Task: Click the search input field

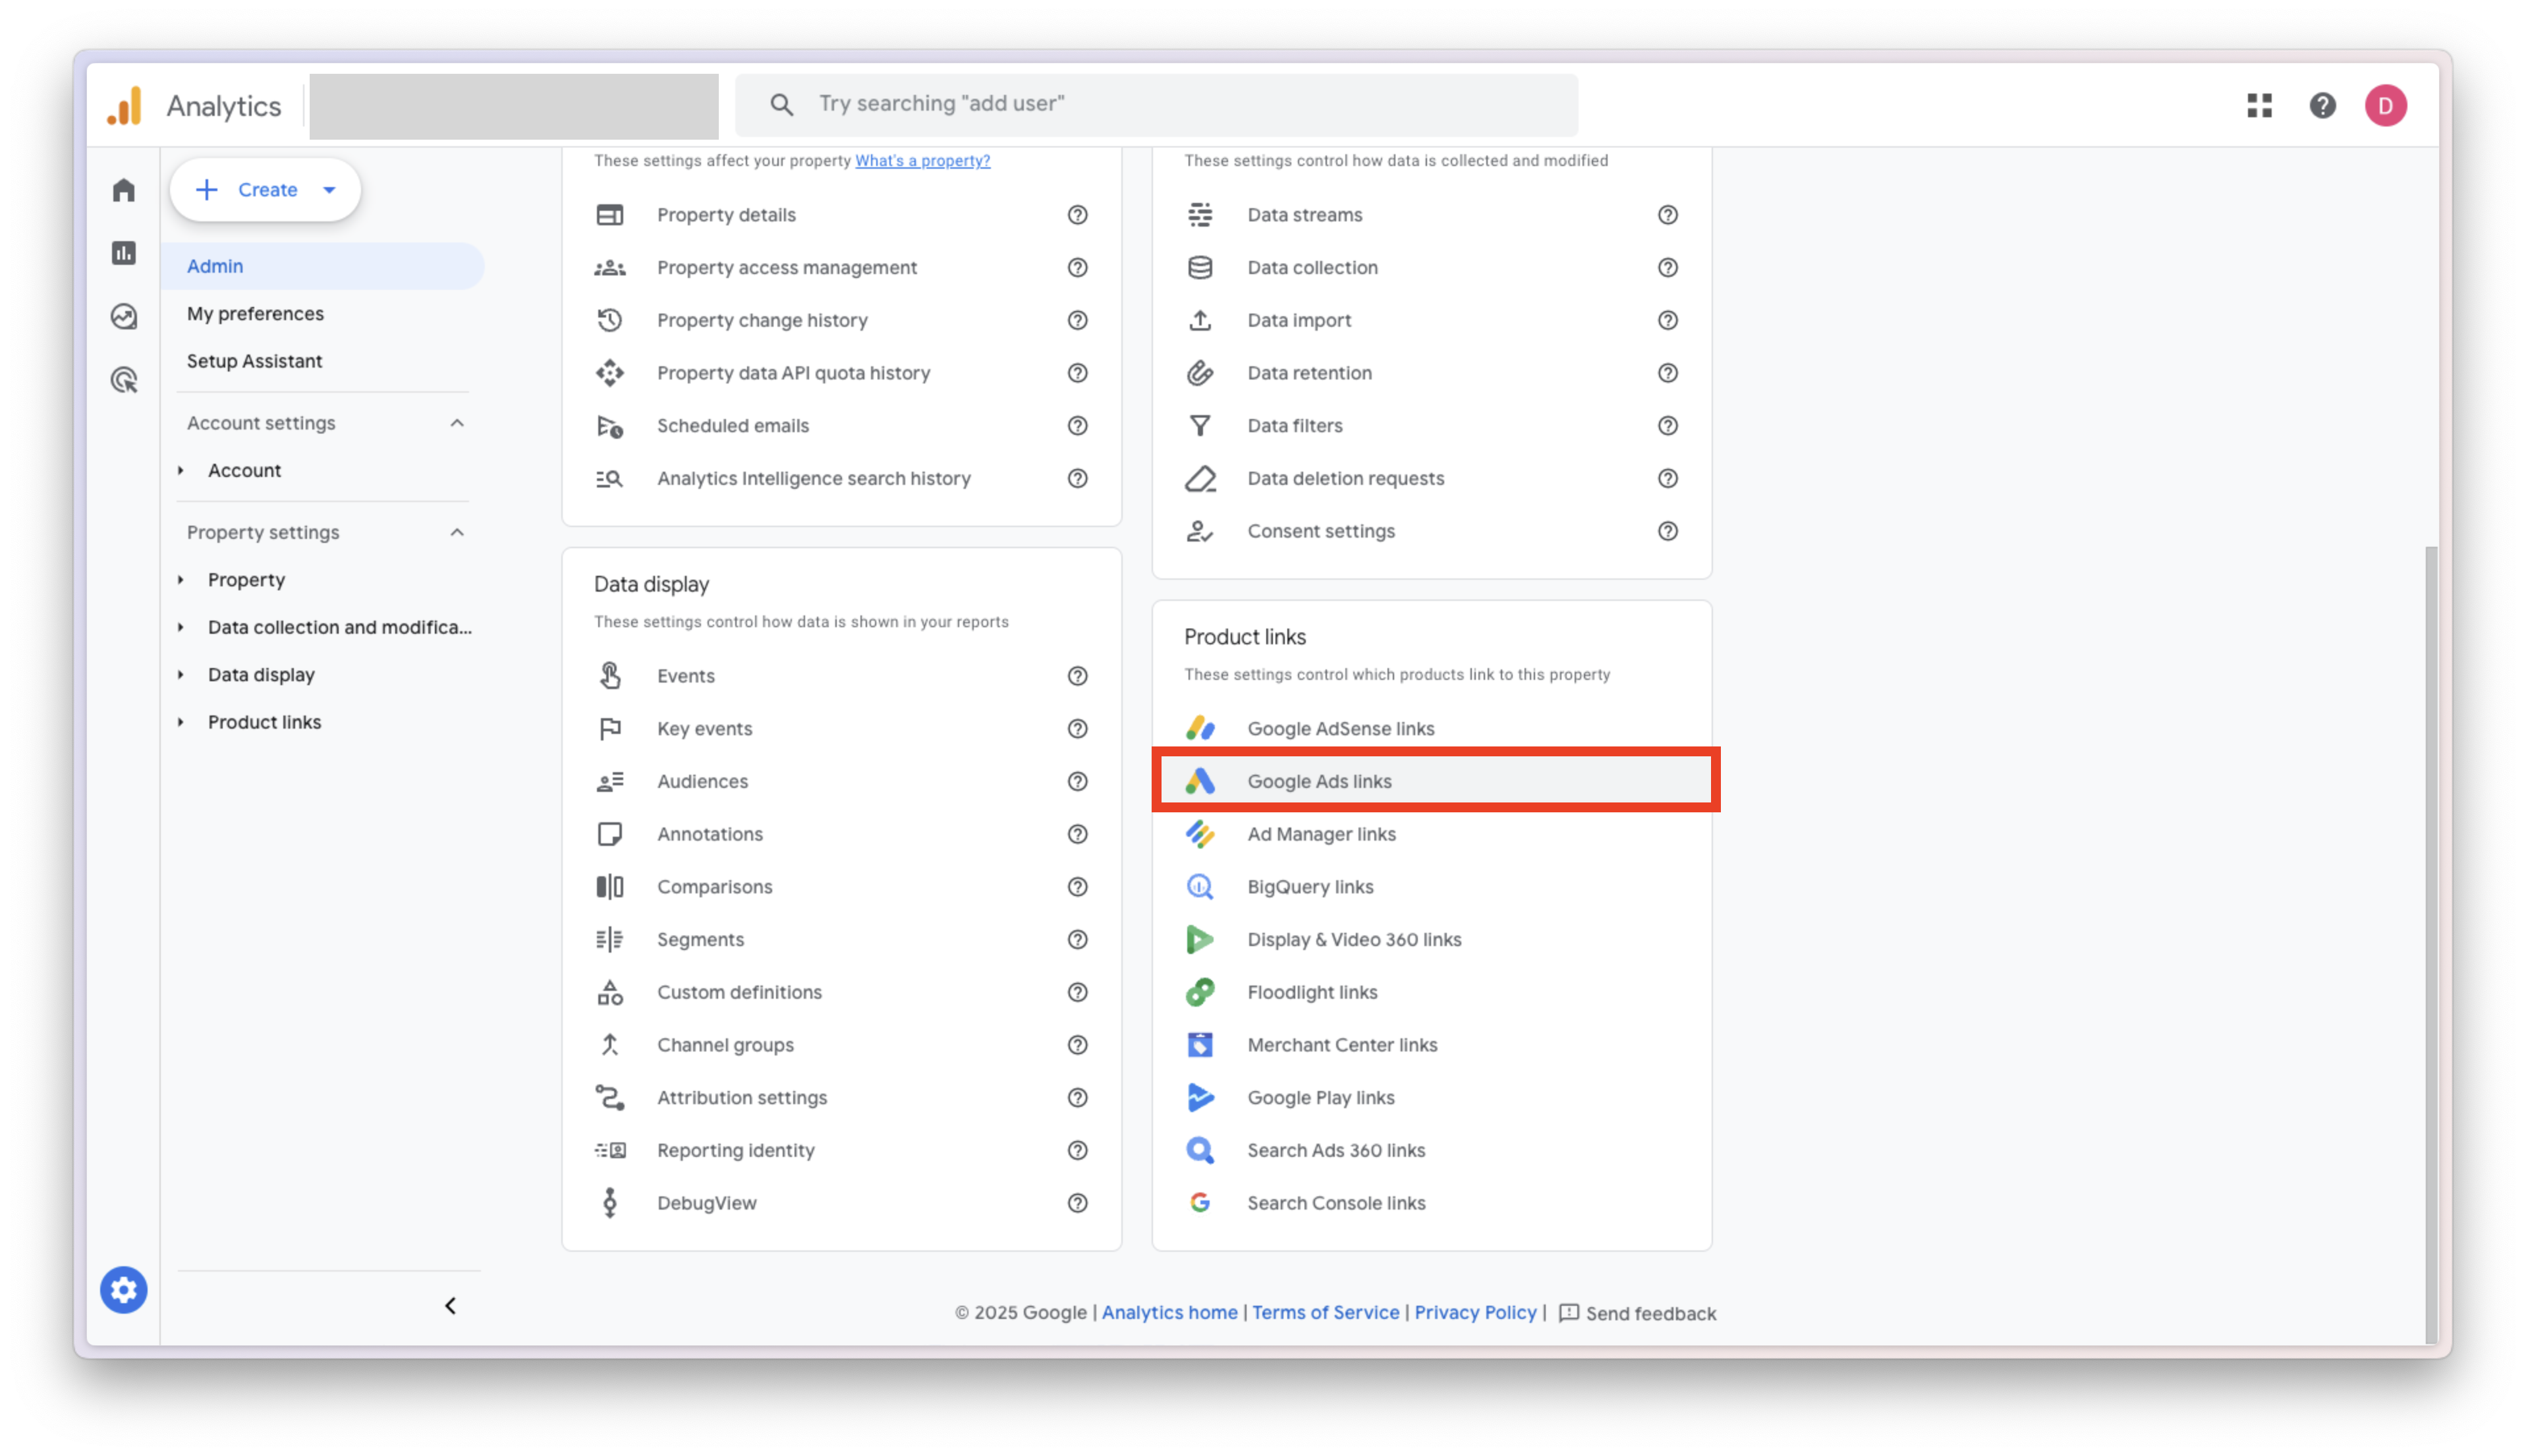Action: pyautogui.click(x=1180, y=104)
